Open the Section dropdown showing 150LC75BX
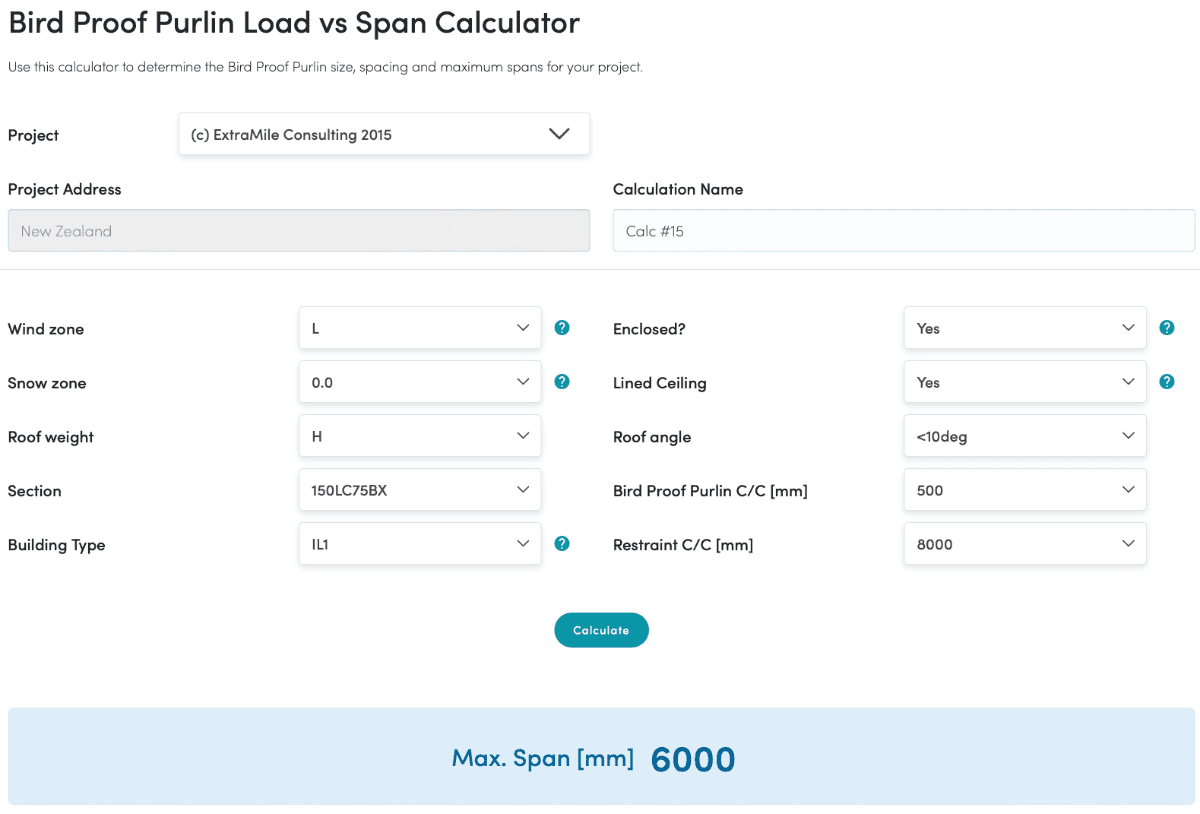Screen dimensions: 1200x814 (x=420, y=490)
